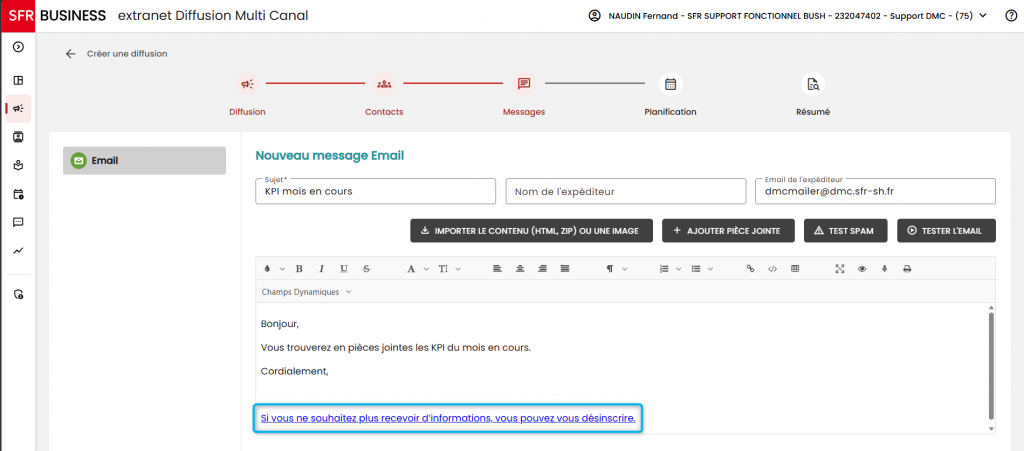Click the unsubscribe link in the email body

pos(448,418)
